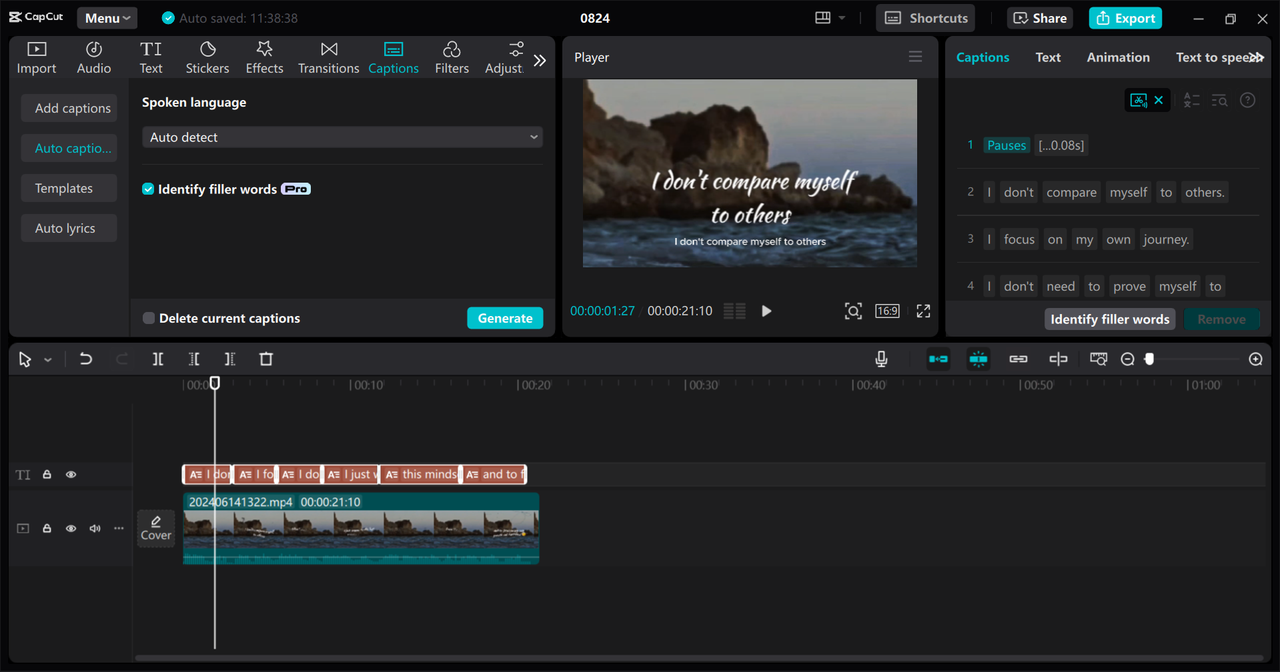Check Delete current captions option

[x=148, y=318]
